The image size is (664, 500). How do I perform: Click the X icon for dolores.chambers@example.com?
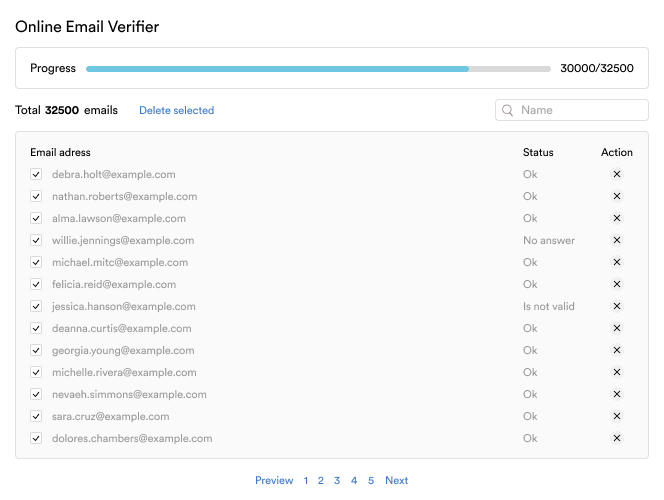[x=617, y=438]
